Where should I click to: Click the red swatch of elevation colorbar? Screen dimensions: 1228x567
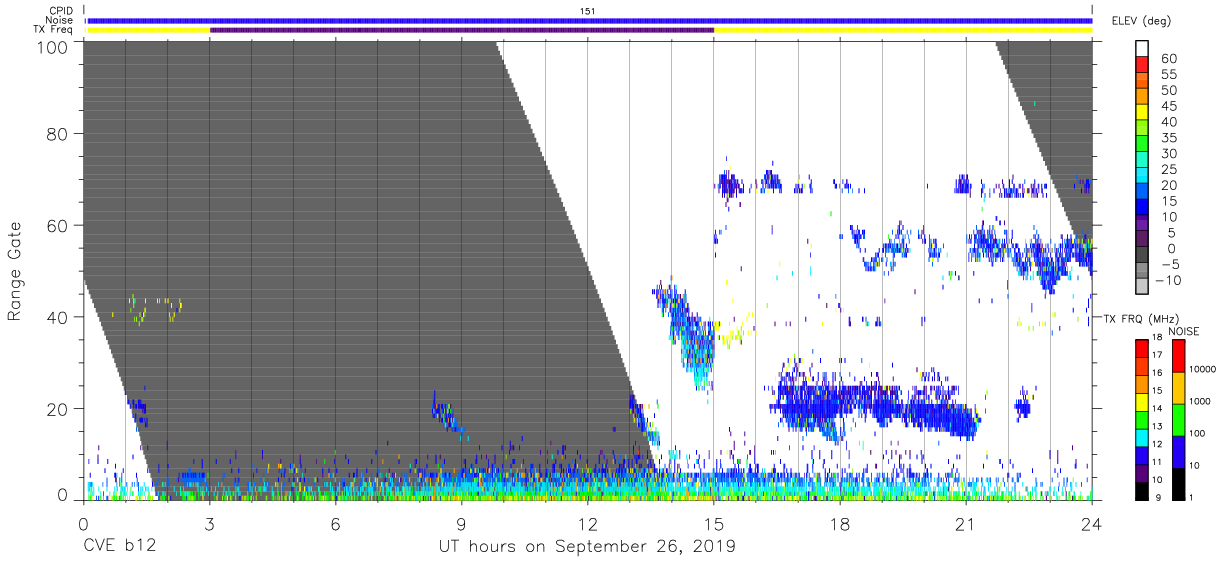coord(1142,63)
